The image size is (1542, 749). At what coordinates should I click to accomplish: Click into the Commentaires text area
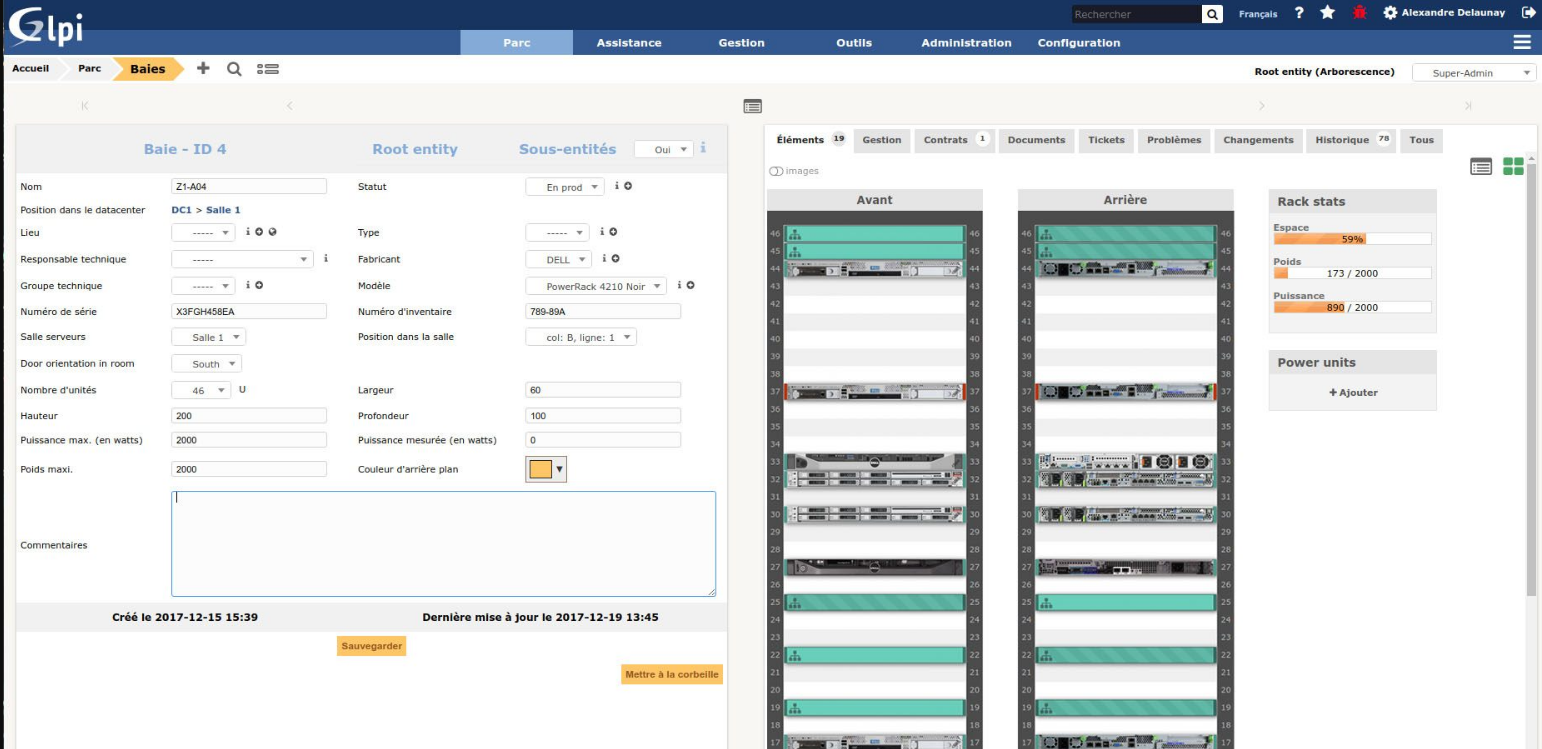click(x=443, y=544)
